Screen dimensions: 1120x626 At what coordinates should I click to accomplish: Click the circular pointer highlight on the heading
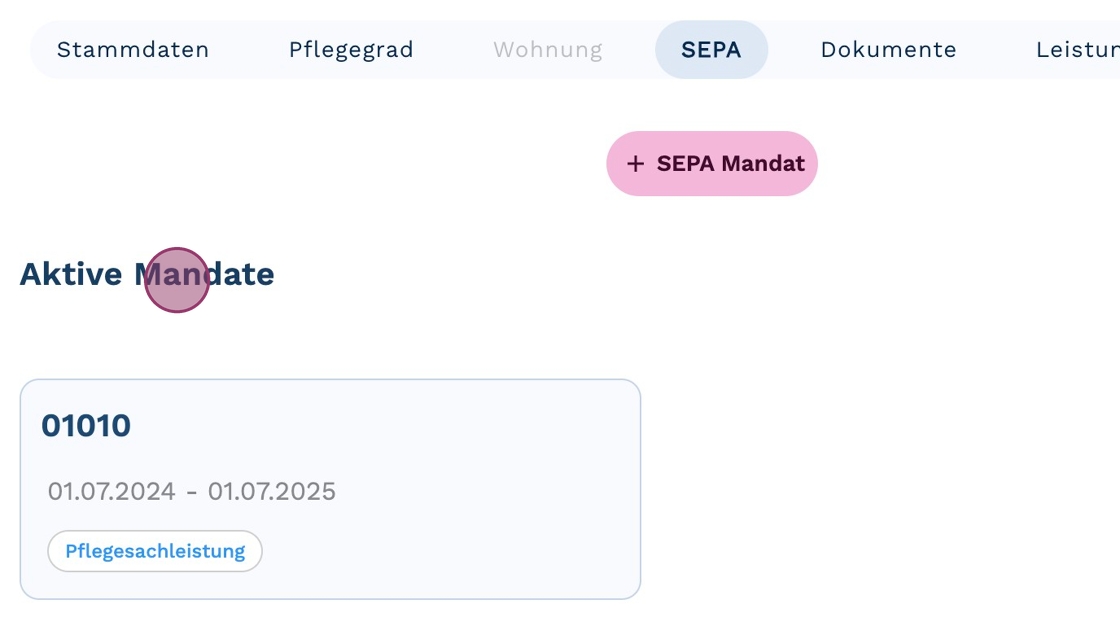click(177, 280)
